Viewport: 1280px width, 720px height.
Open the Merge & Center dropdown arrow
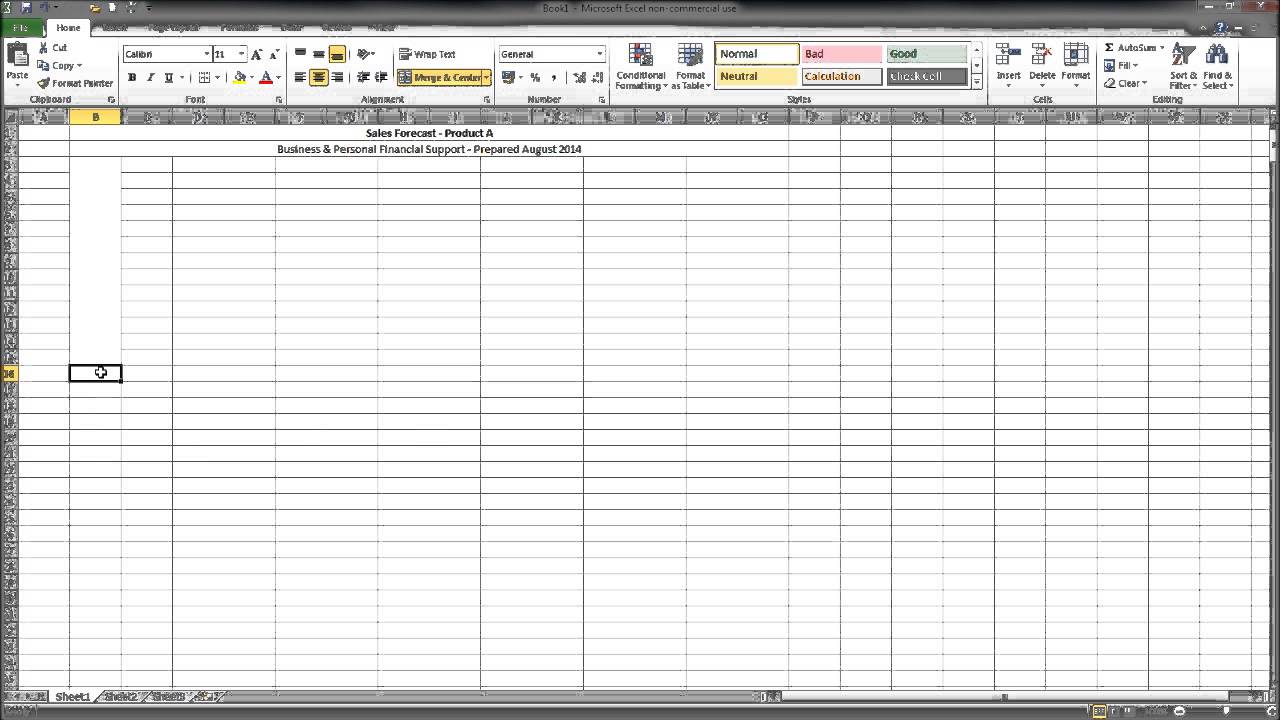point(486,78)
